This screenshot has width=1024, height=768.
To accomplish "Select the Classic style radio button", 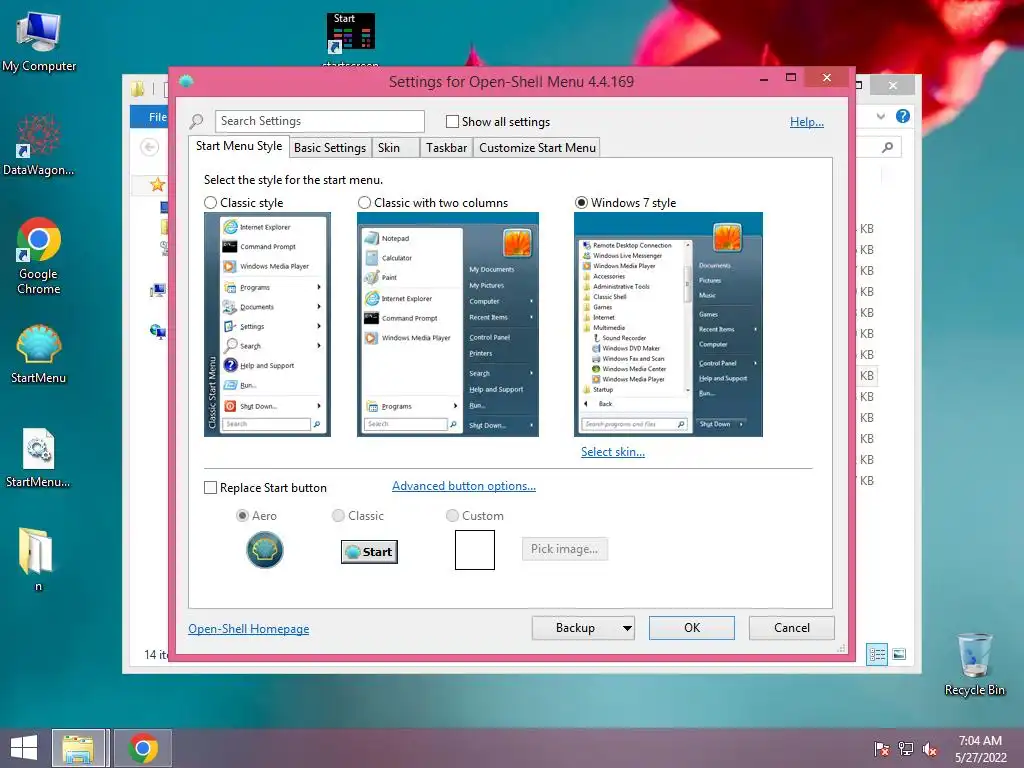I will [x=210, y=202].
